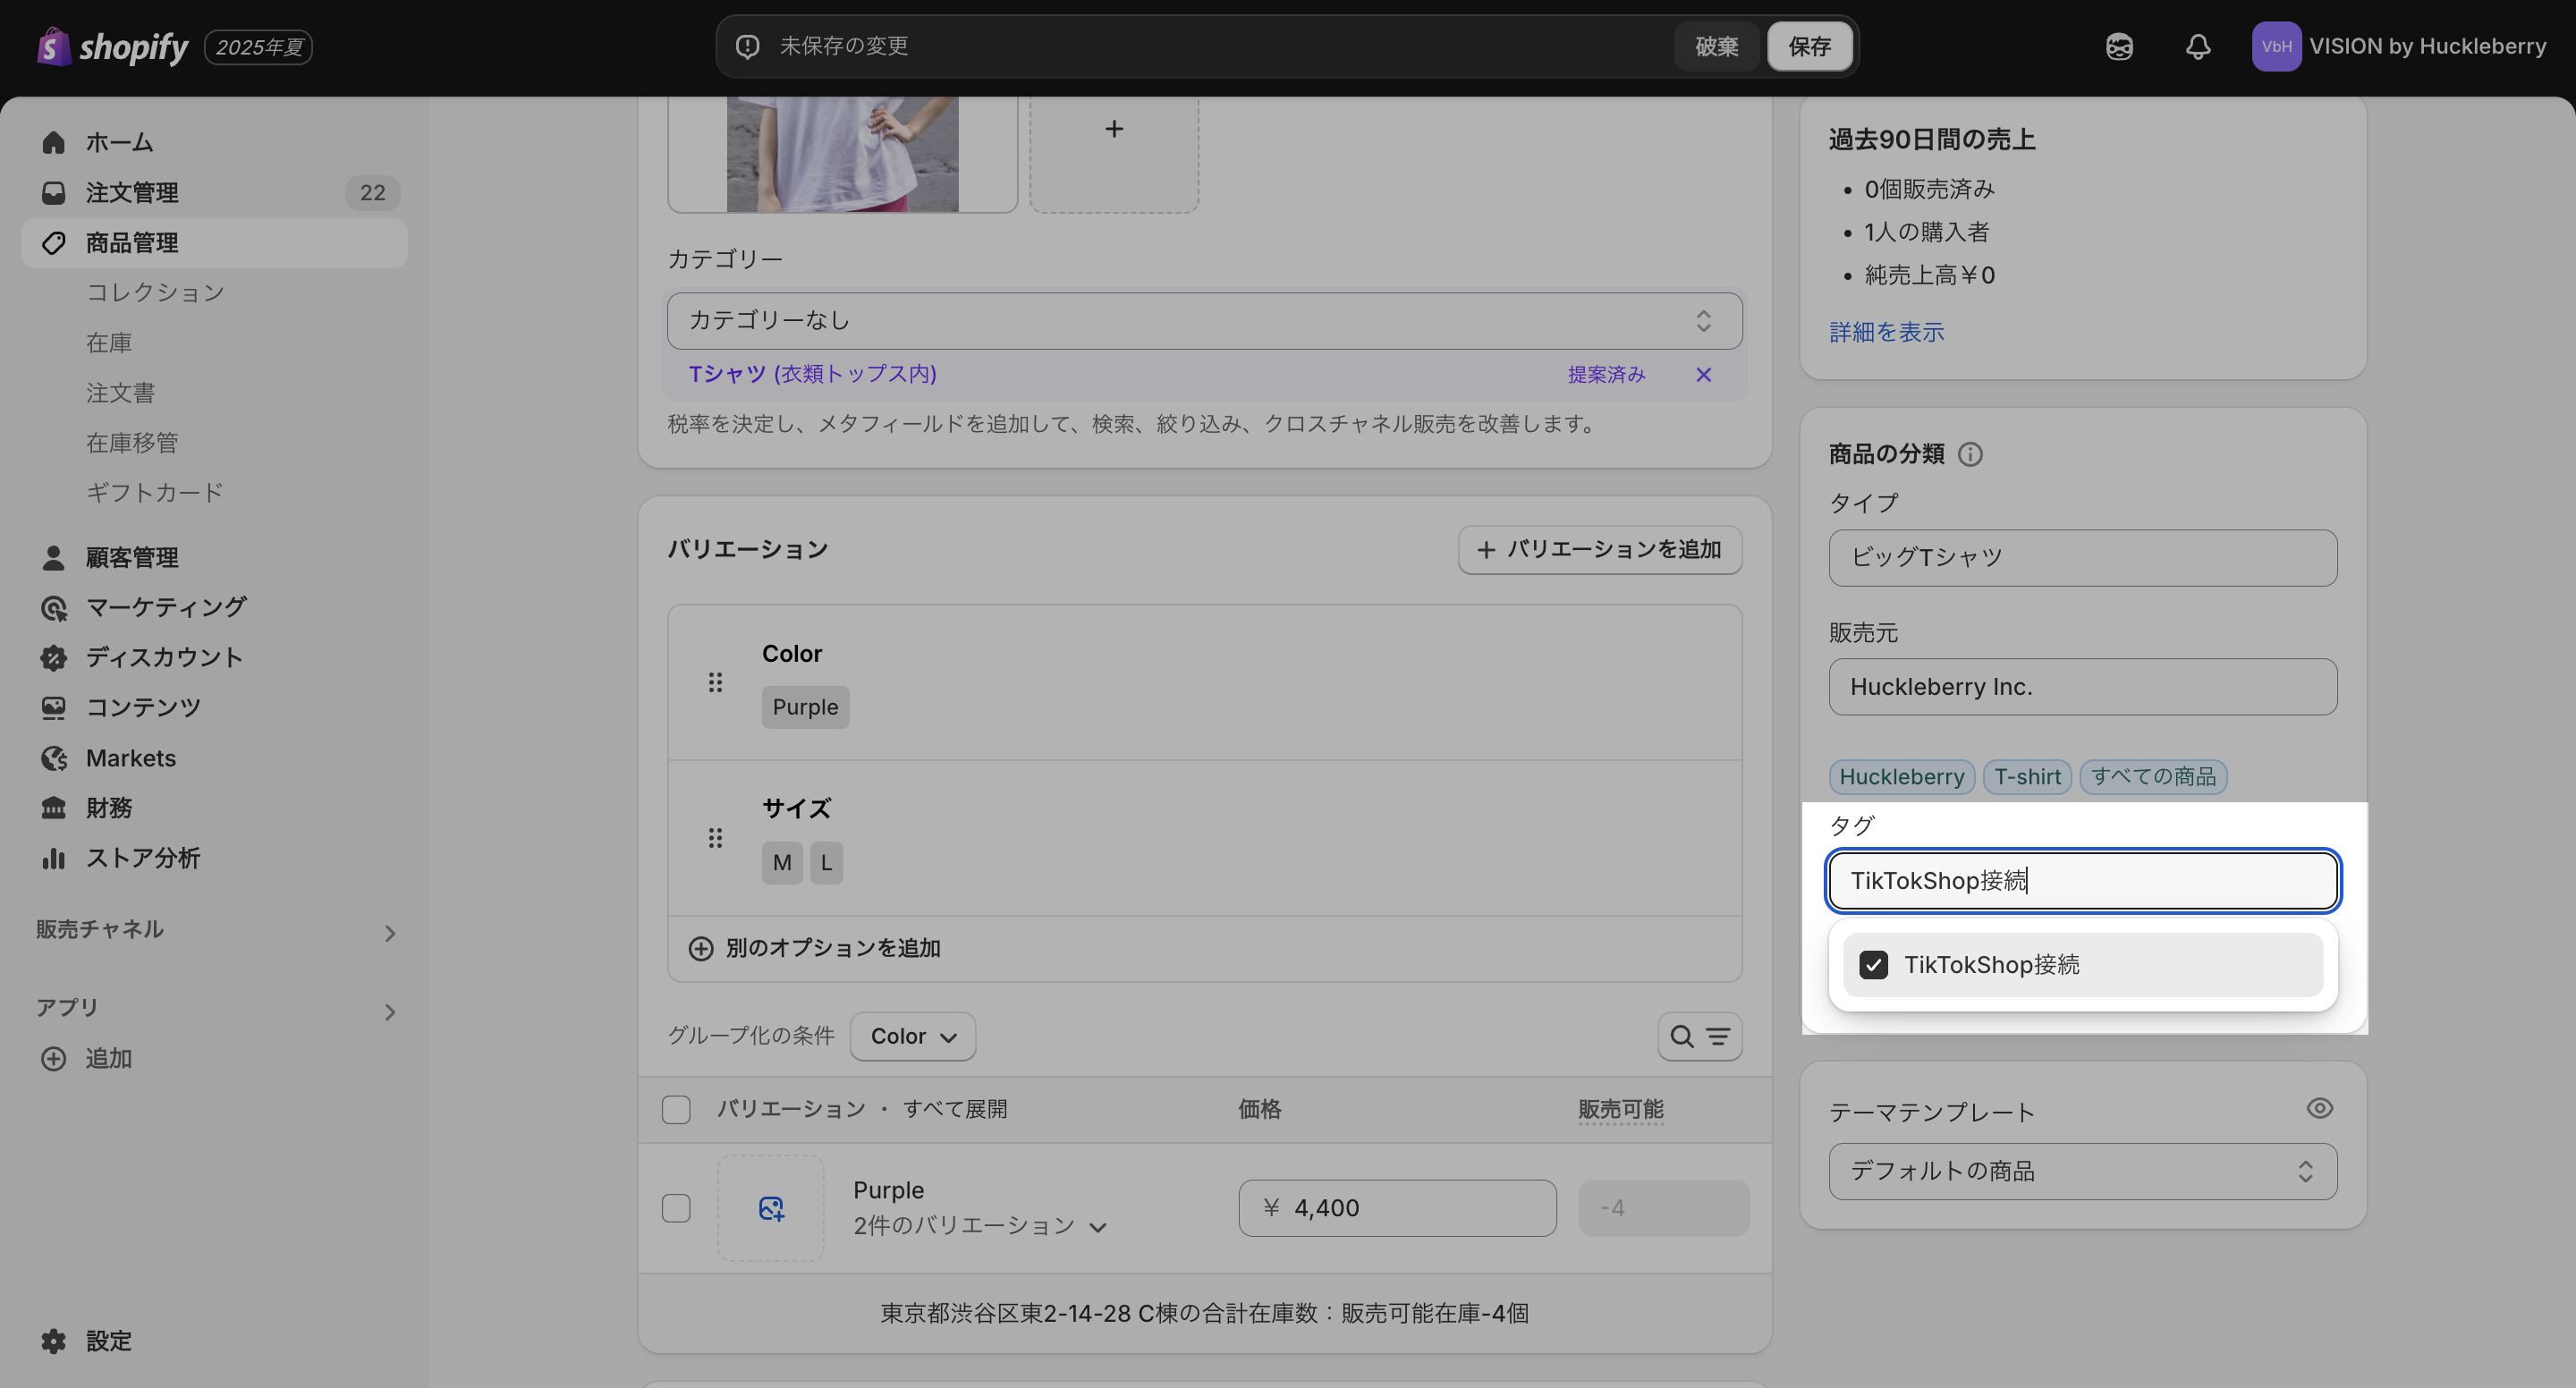This screenshot has height=1388, width=2576.
Task: Check the select-all variations checkbox
Action: (676, 1110)
